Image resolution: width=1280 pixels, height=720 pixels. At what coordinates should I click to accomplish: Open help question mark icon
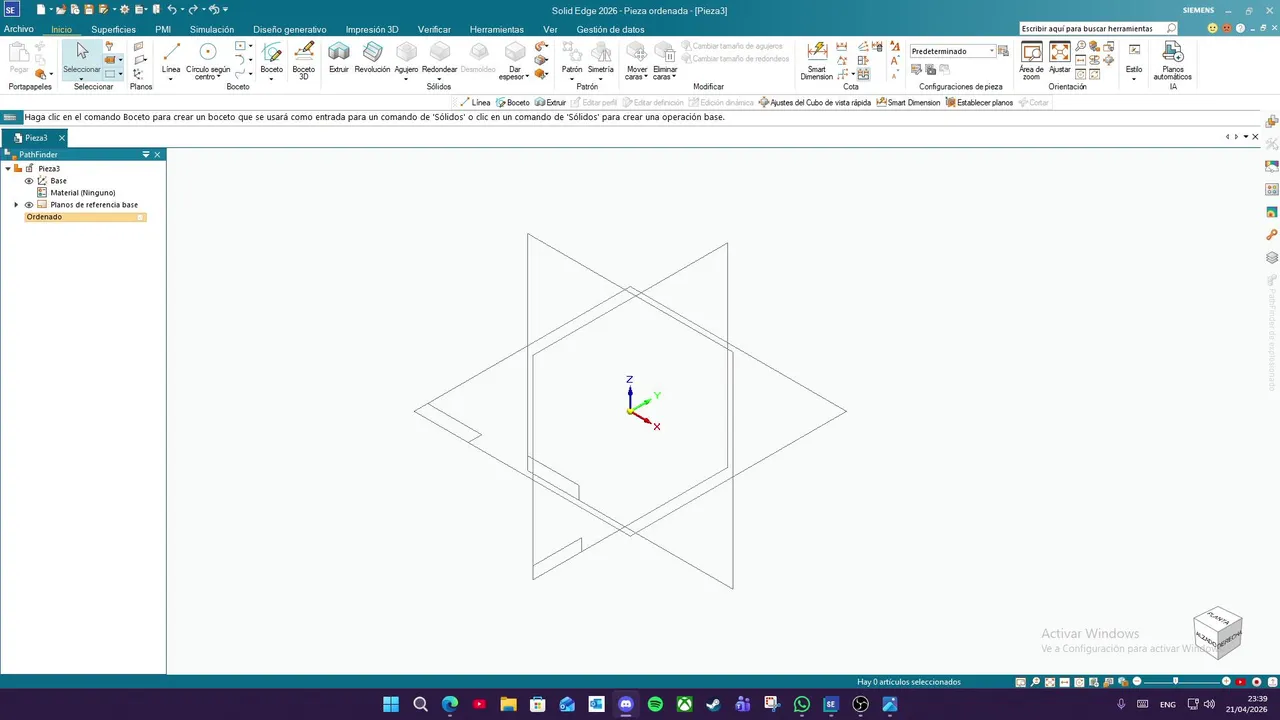point(1240,29)
